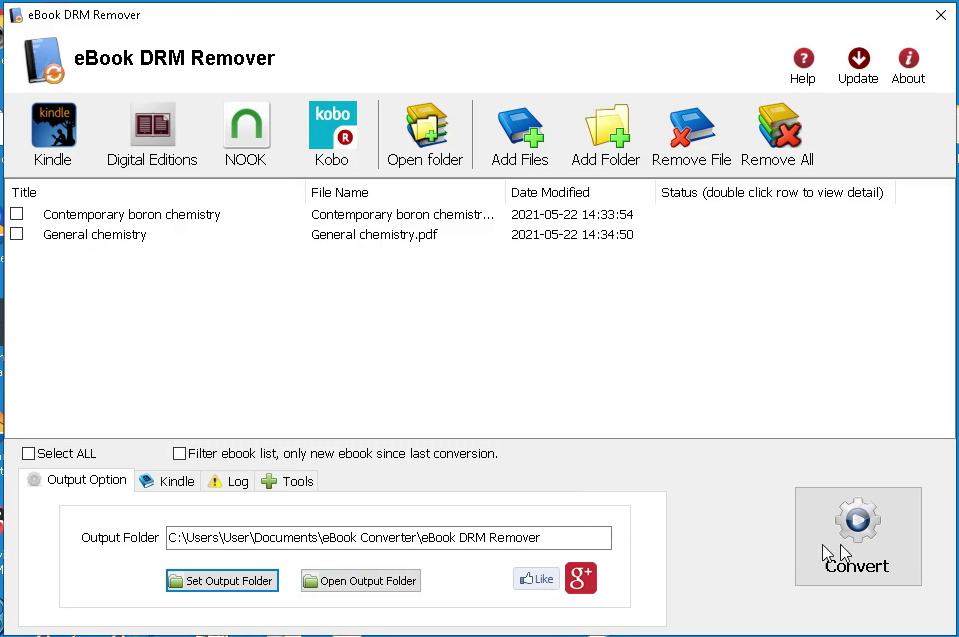This screenshot has height=637, width=959.
Task: Click date '2021-05-22 14:33:54'
Action: 572,215
